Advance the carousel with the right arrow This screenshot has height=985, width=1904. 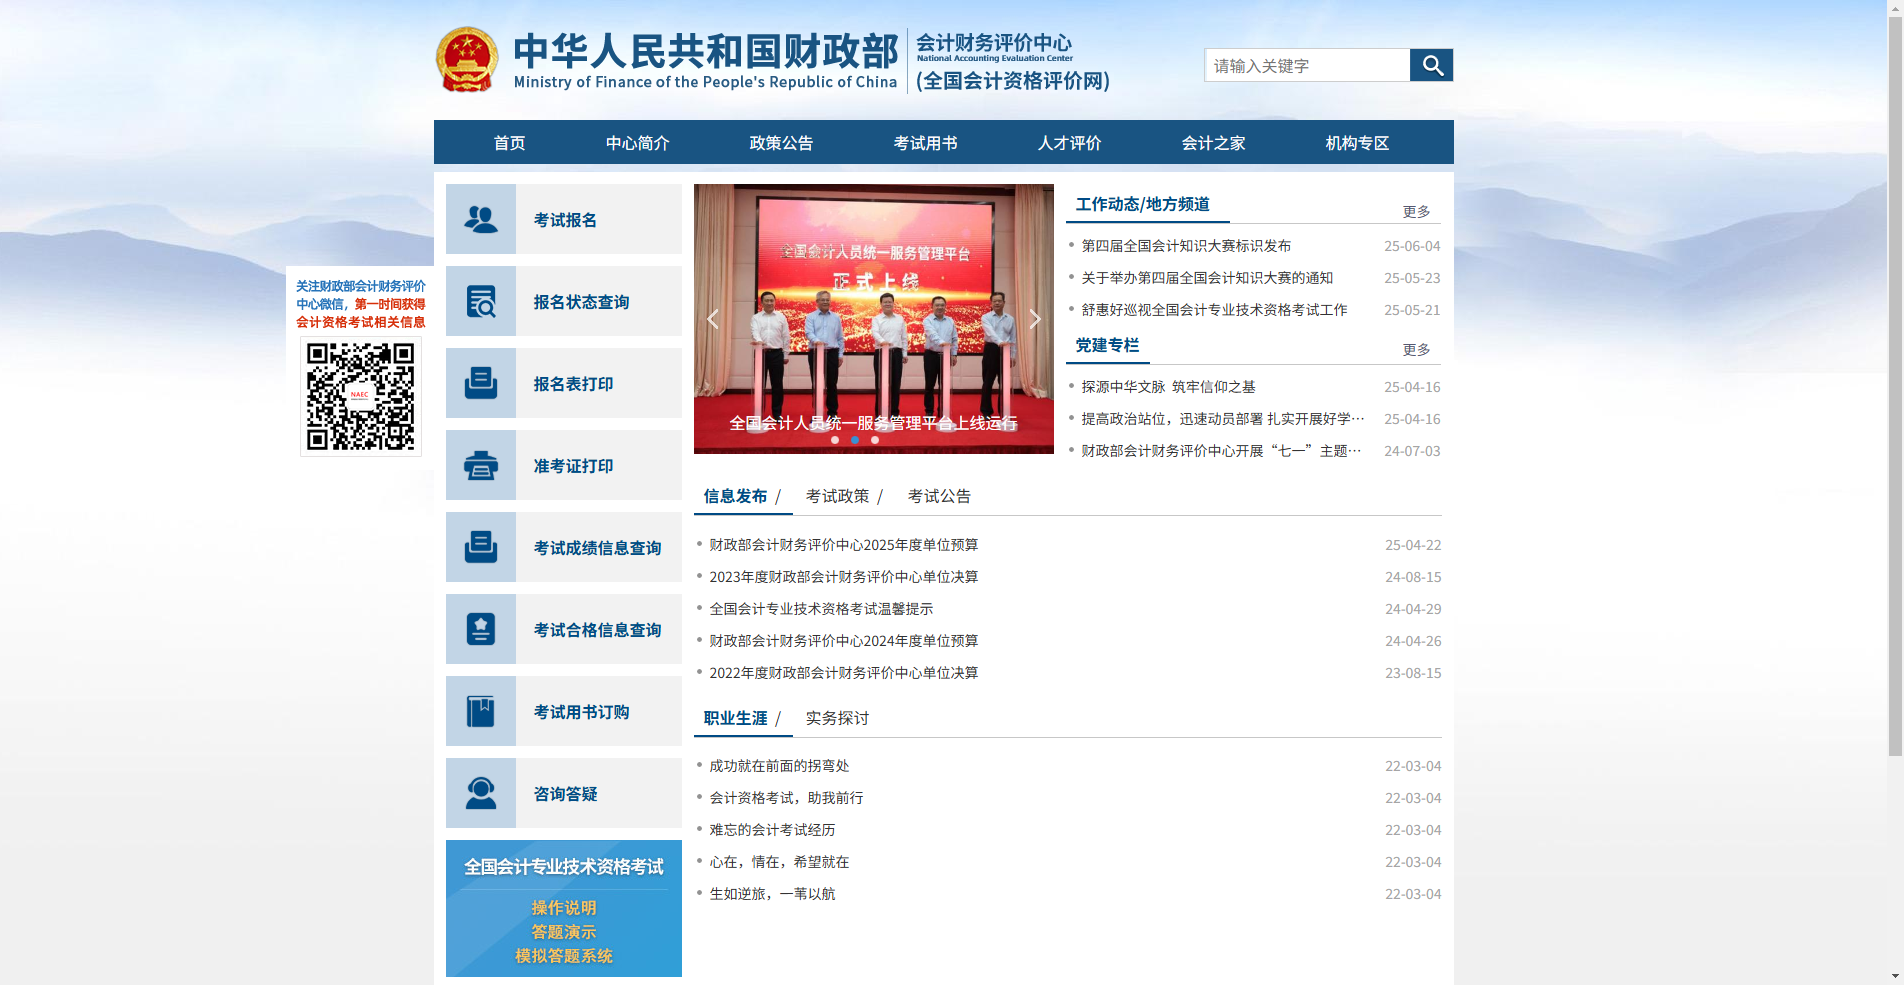[x=1035, y=318]
